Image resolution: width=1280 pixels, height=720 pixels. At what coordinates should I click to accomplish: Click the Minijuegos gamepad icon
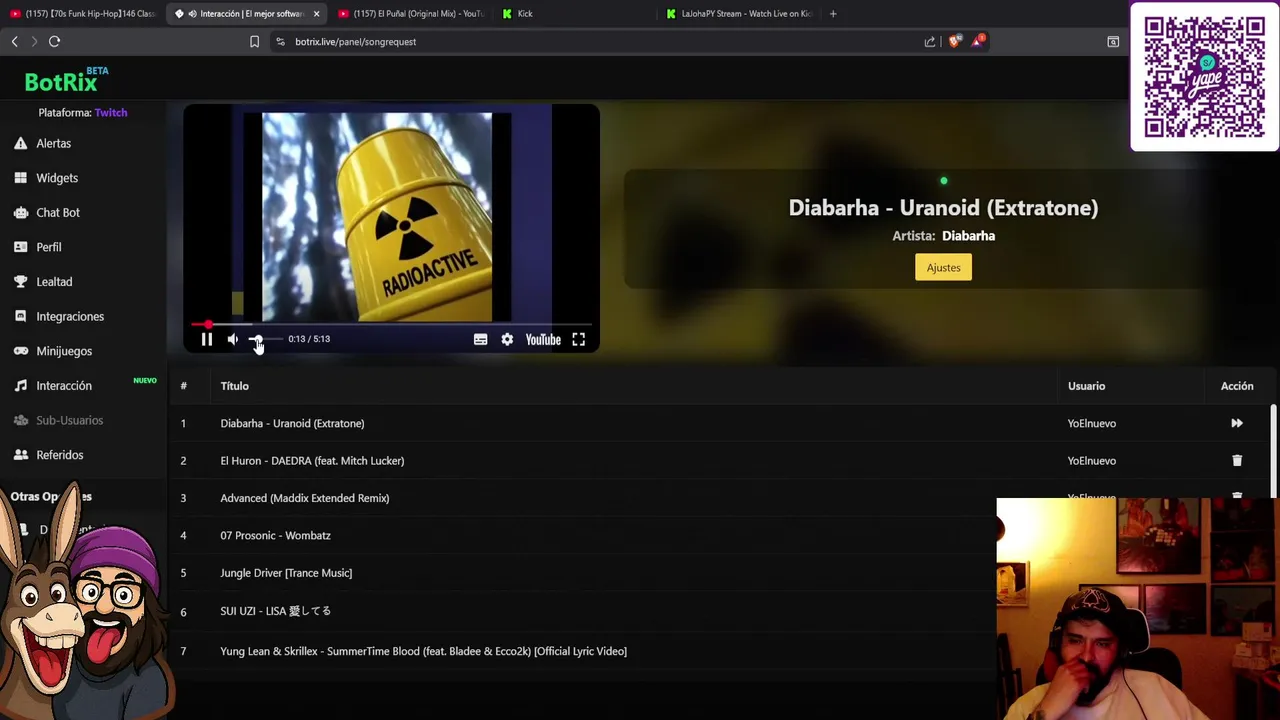point(20,351)
